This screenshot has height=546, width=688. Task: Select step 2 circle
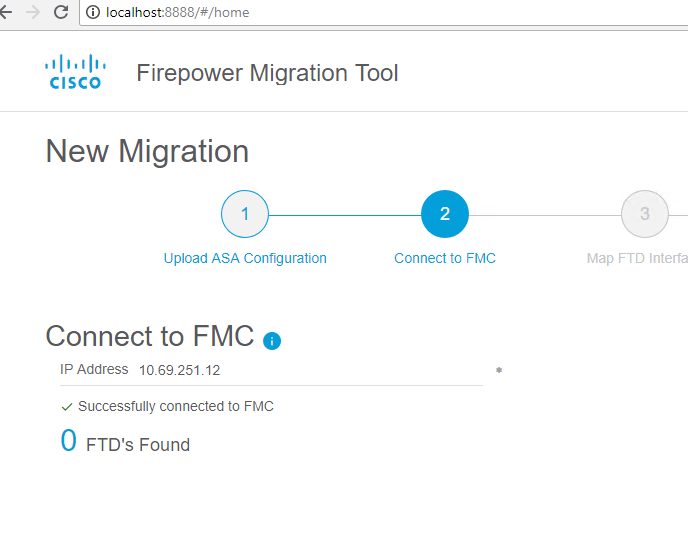pyautogui.click(x=445, y=214)
